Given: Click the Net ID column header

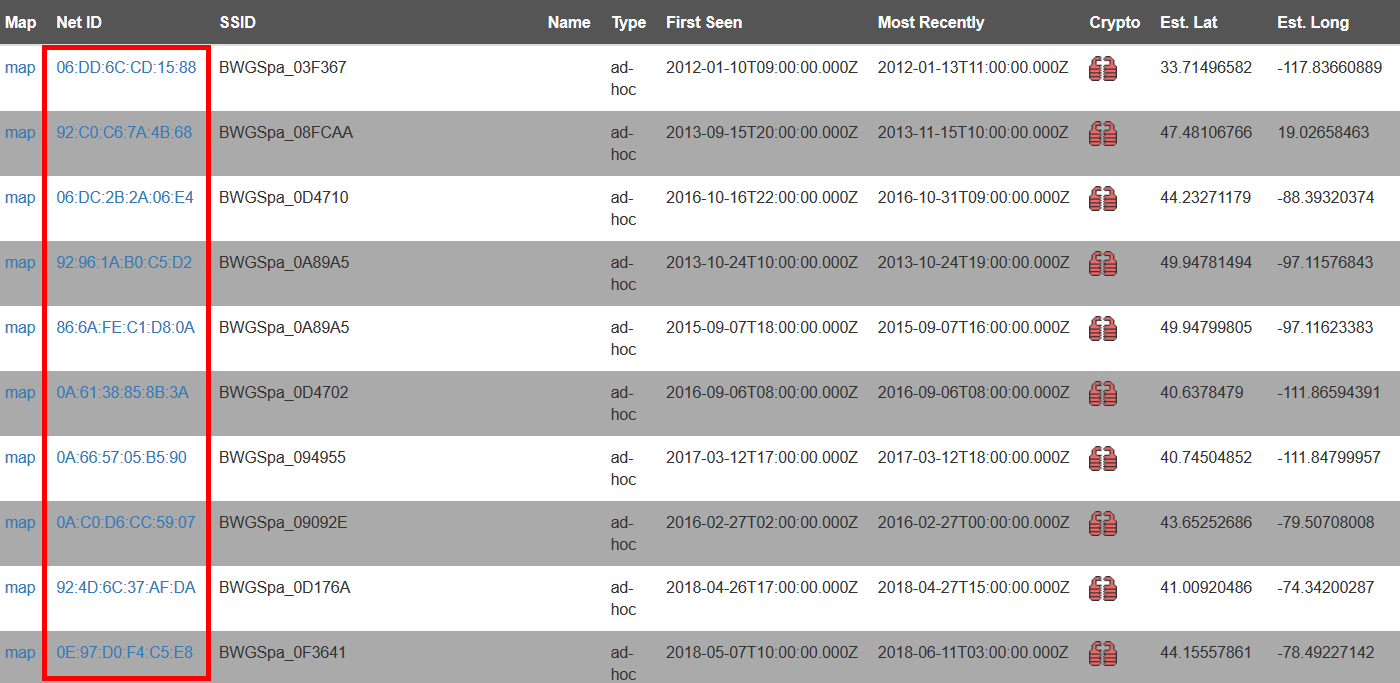Looking at the screenshot, I should pos(79,22).
